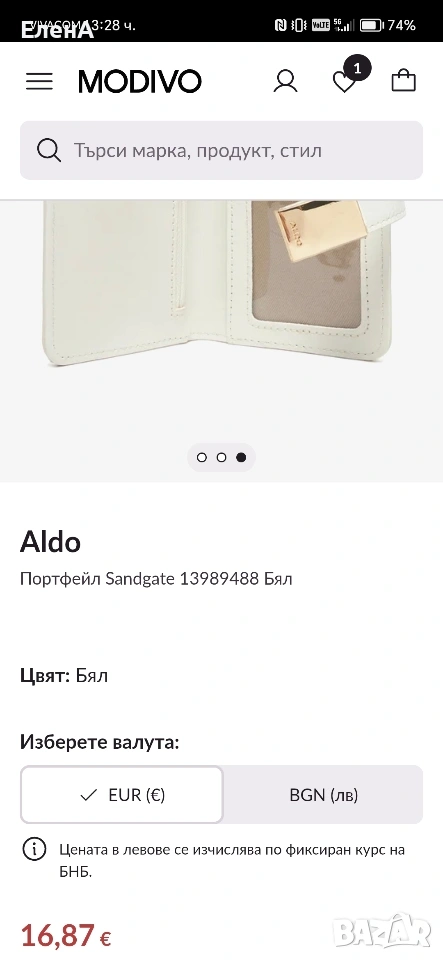
Task: Open the hamburger menu
Action: click(x=39, y=81)
